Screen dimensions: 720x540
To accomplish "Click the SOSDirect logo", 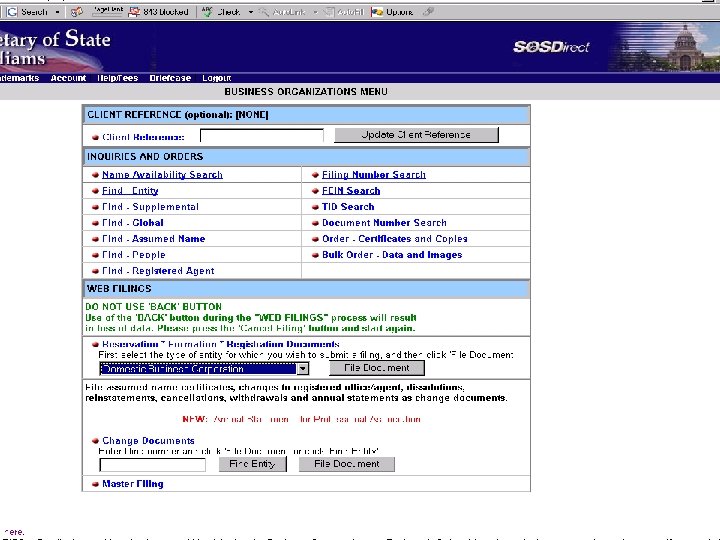I will pos(551,46).
